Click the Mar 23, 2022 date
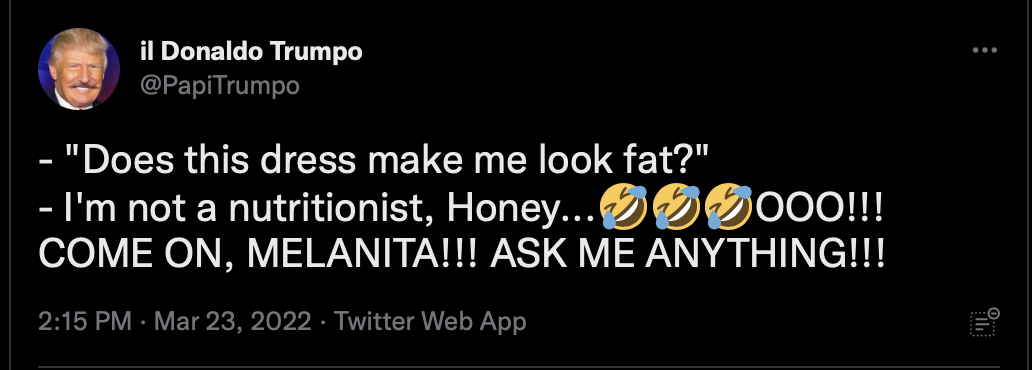The height and width of the screenshot is (370, 1032). pyautogui.click(x=232, y=322)
